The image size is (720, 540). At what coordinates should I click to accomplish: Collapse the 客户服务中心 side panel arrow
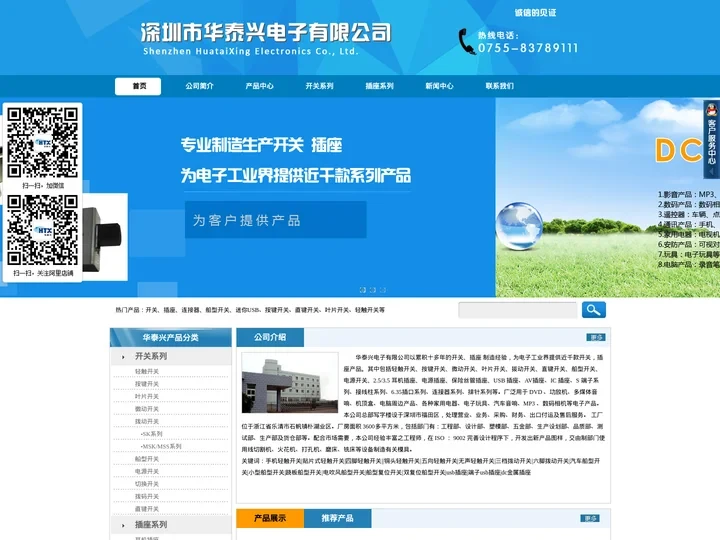[712, 171]
